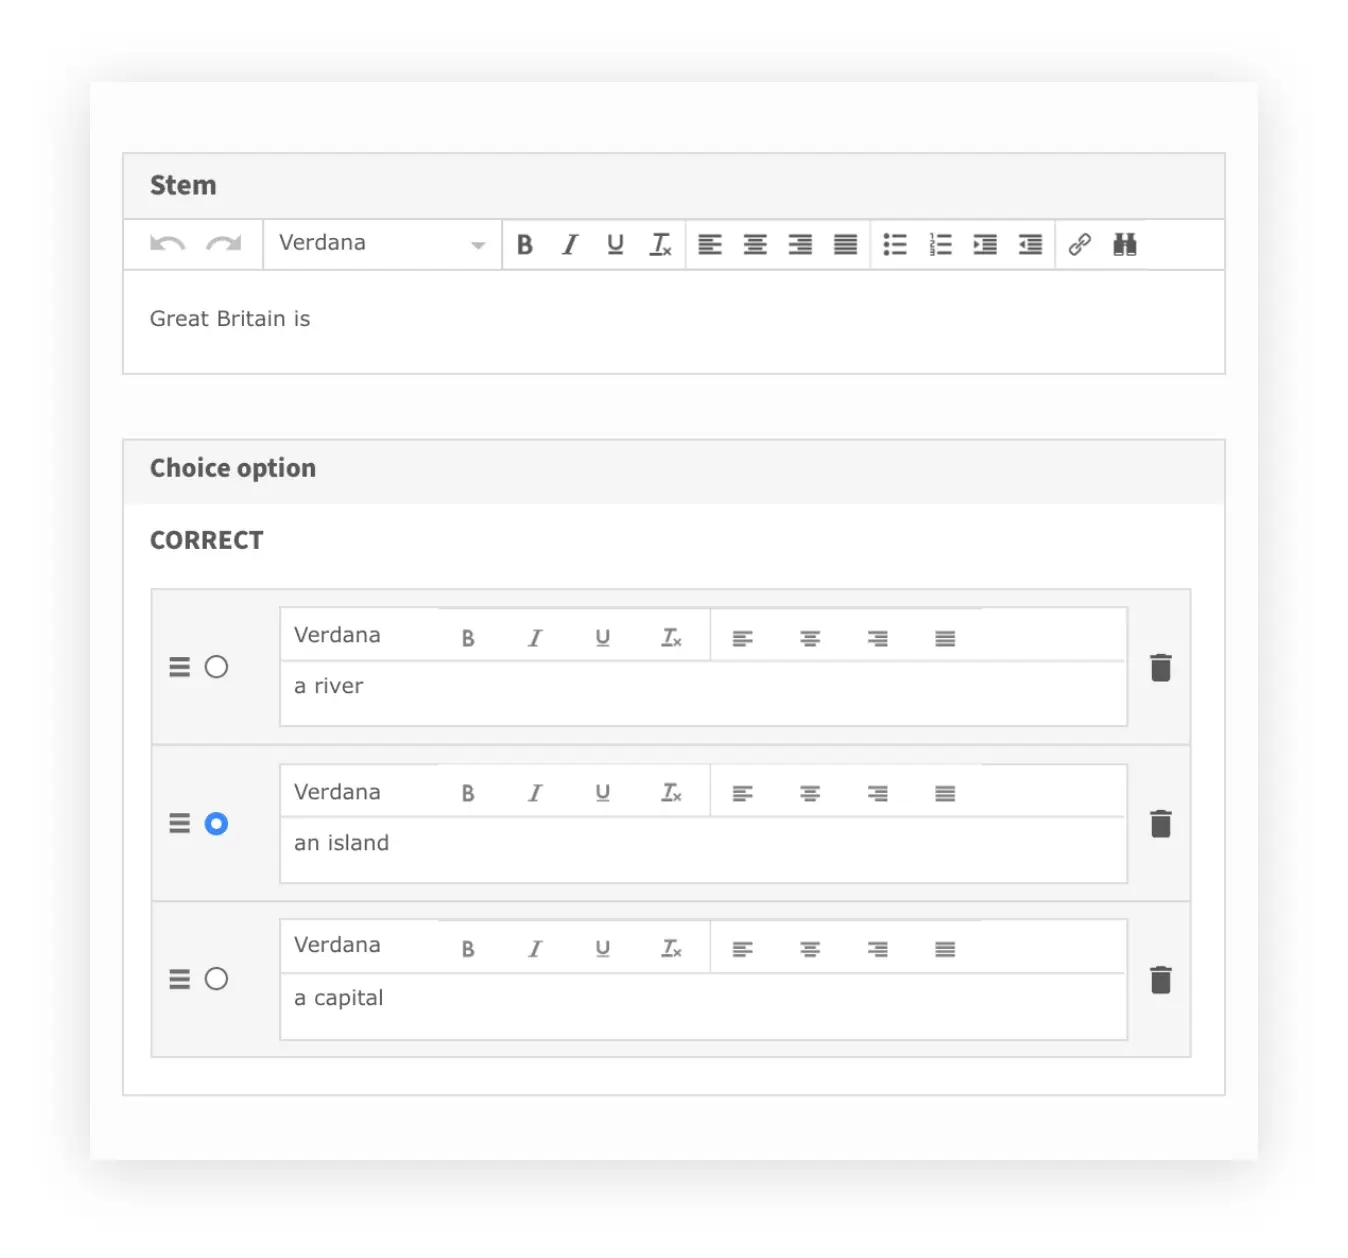Center align text in 'a capital' option
Viewport: 1348px width, 1258px height.
(810, 949)
